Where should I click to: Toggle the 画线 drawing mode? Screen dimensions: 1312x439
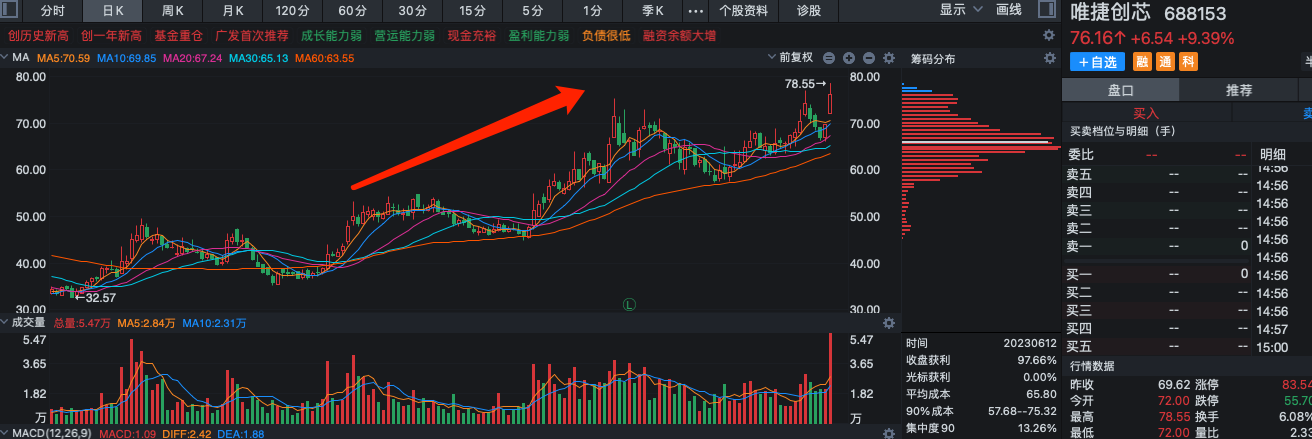click(x=1009, y=10)
